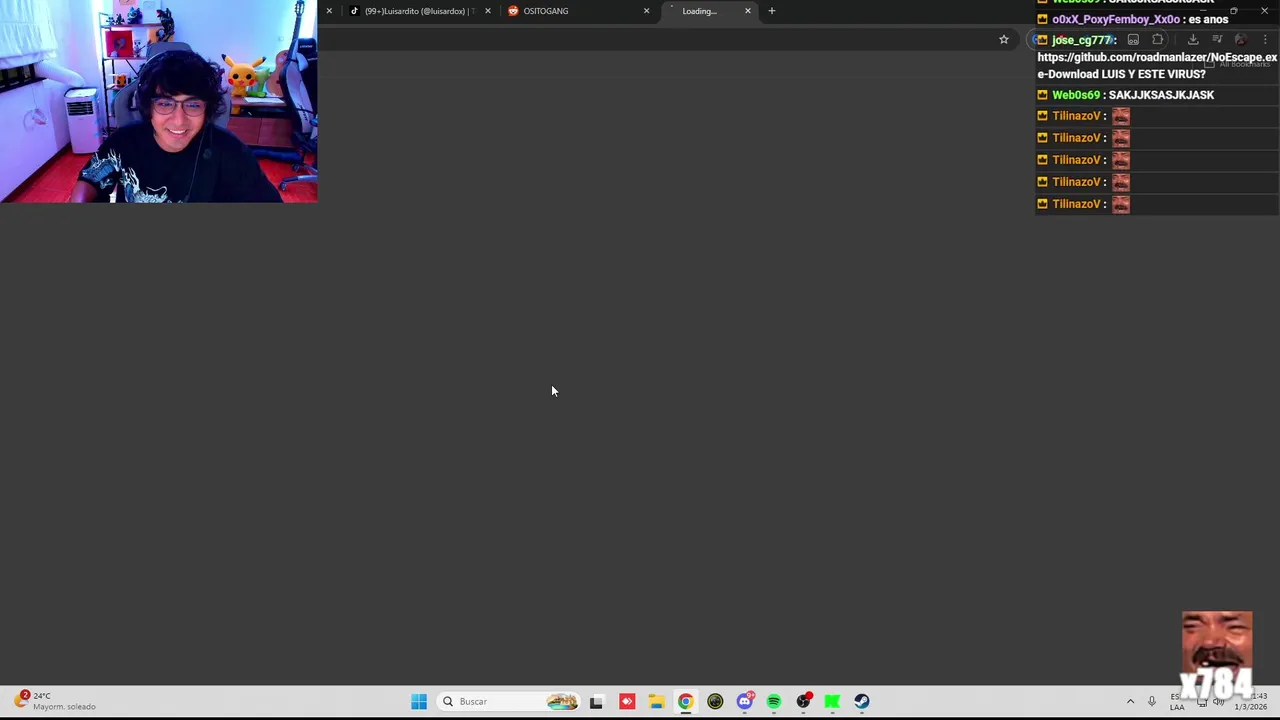Close the TikTok Luisardito tab
1280x720 pixels.
coord(487,11)
